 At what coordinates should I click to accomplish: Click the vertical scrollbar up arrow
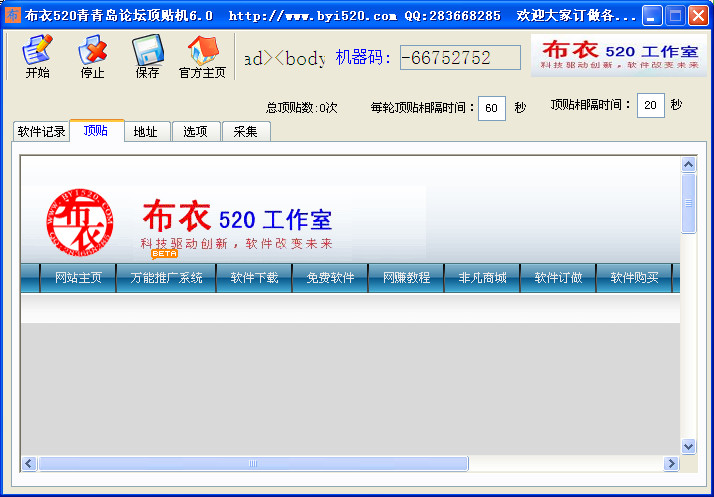[688, 164]
